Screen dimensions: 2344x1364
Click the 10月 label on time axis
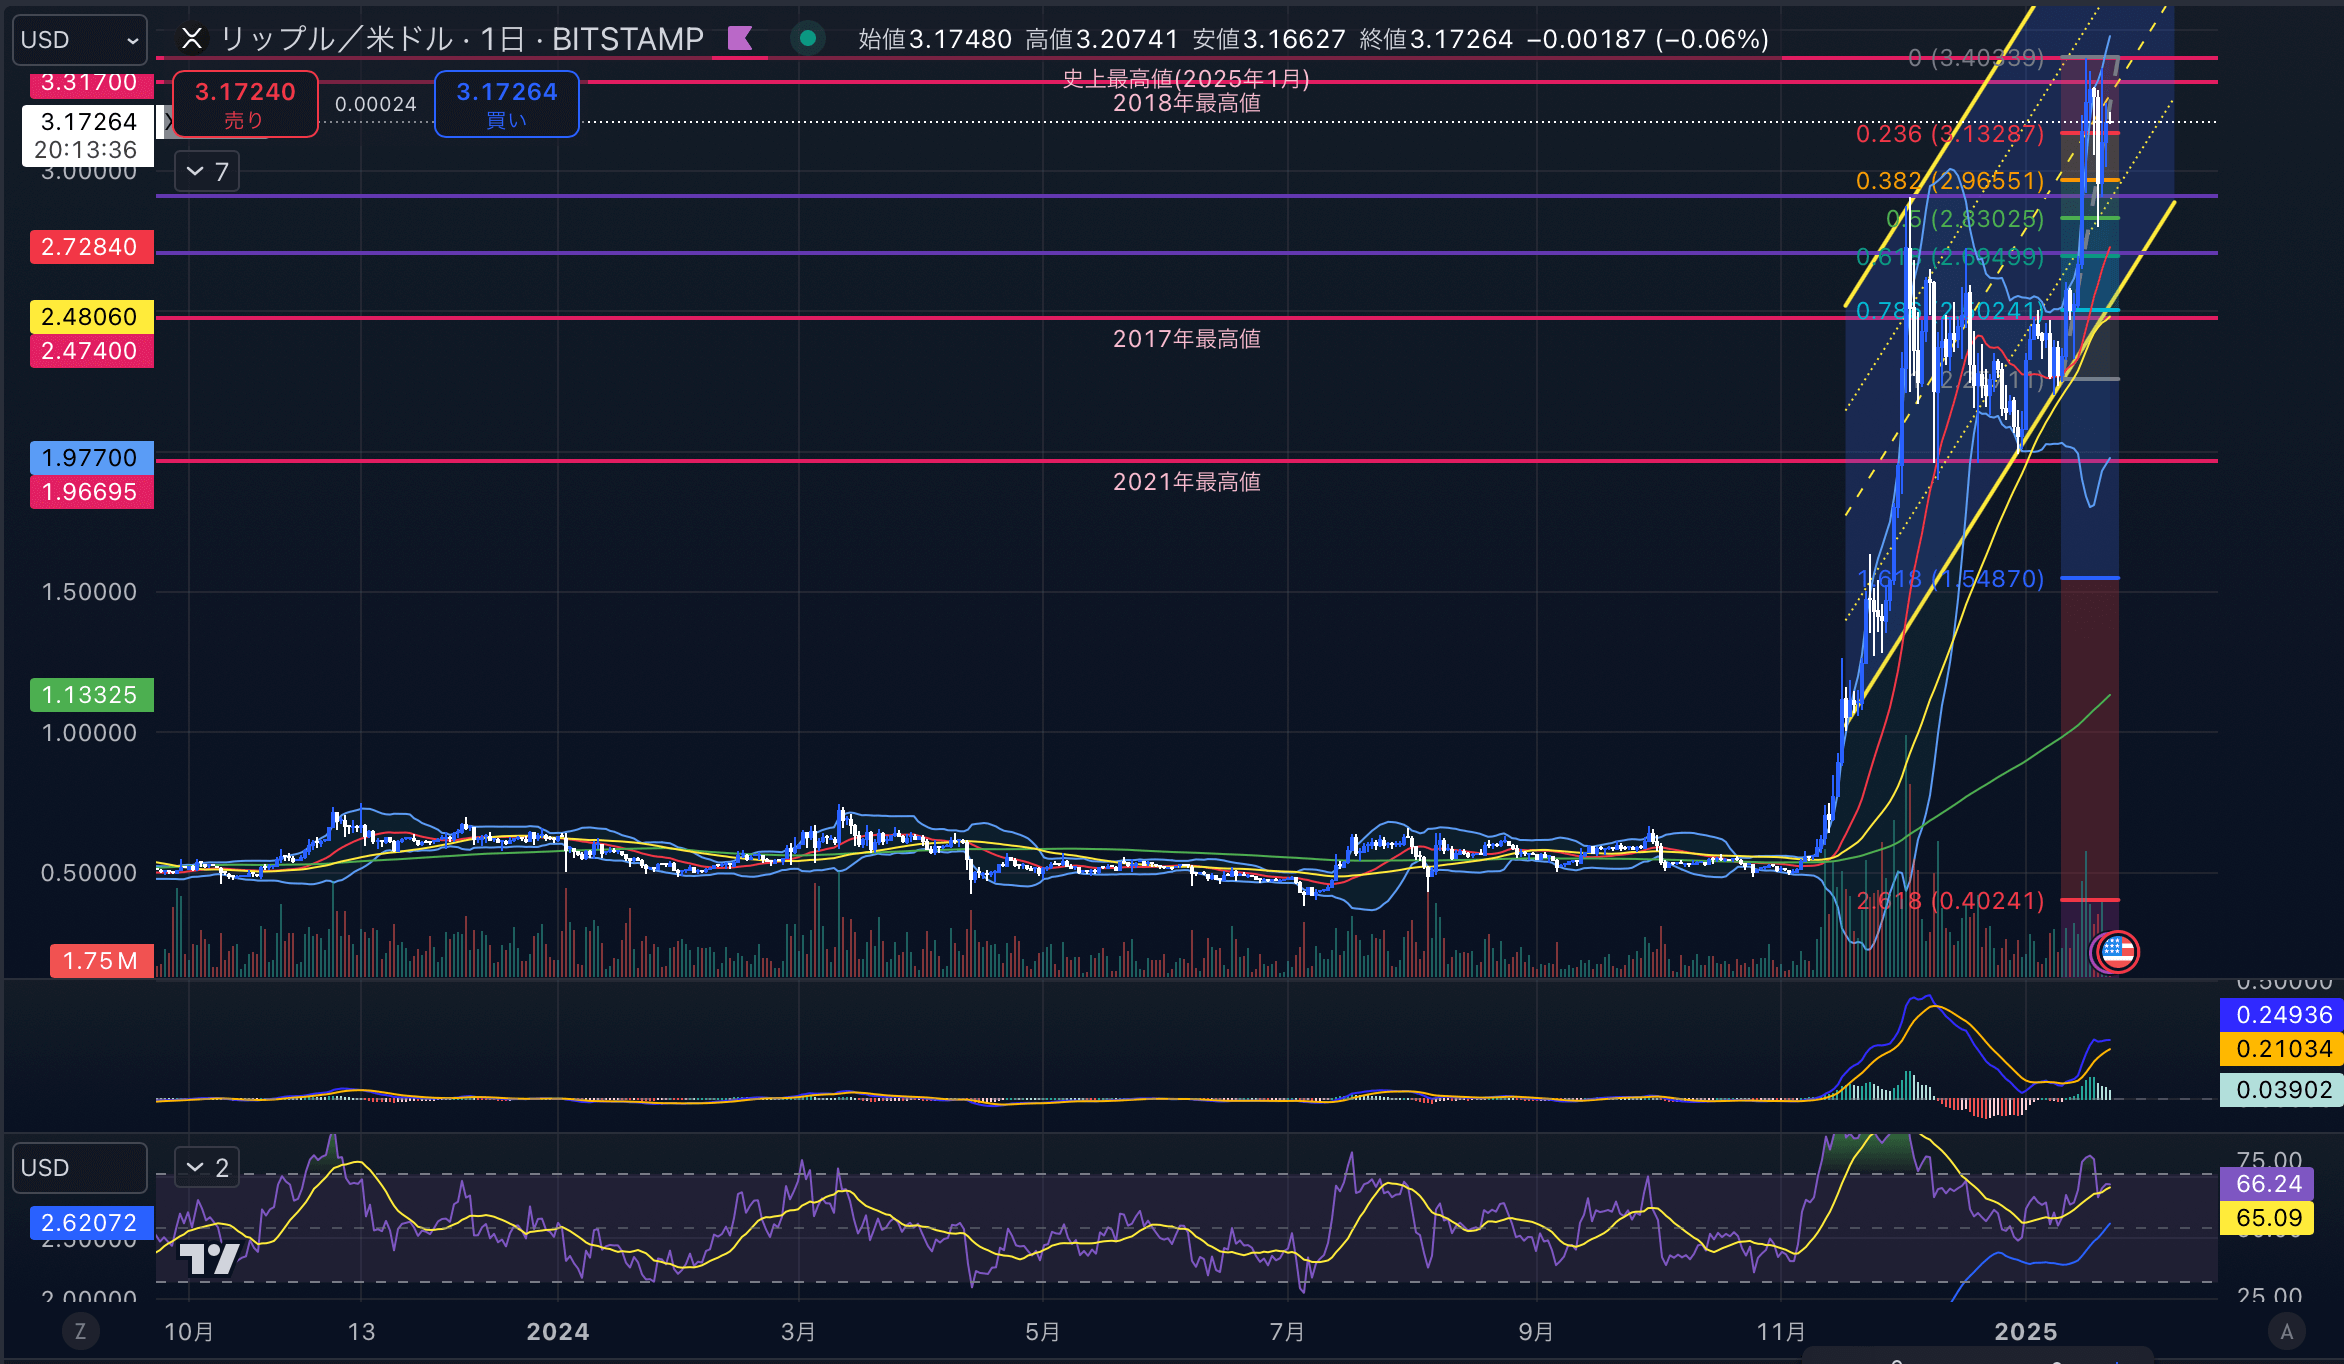pyautogui.click(x=189, y=1332)
